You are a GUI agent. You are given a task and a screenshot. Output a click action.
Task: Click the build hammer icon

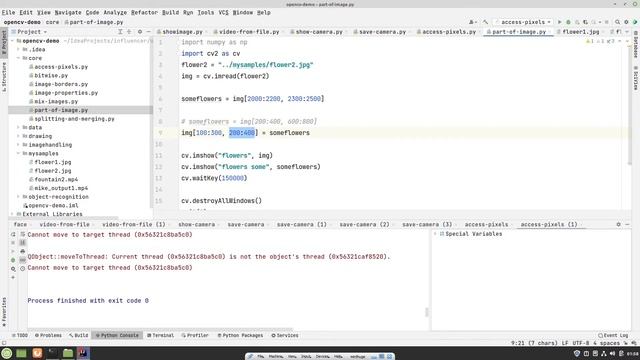click(485, 22)
